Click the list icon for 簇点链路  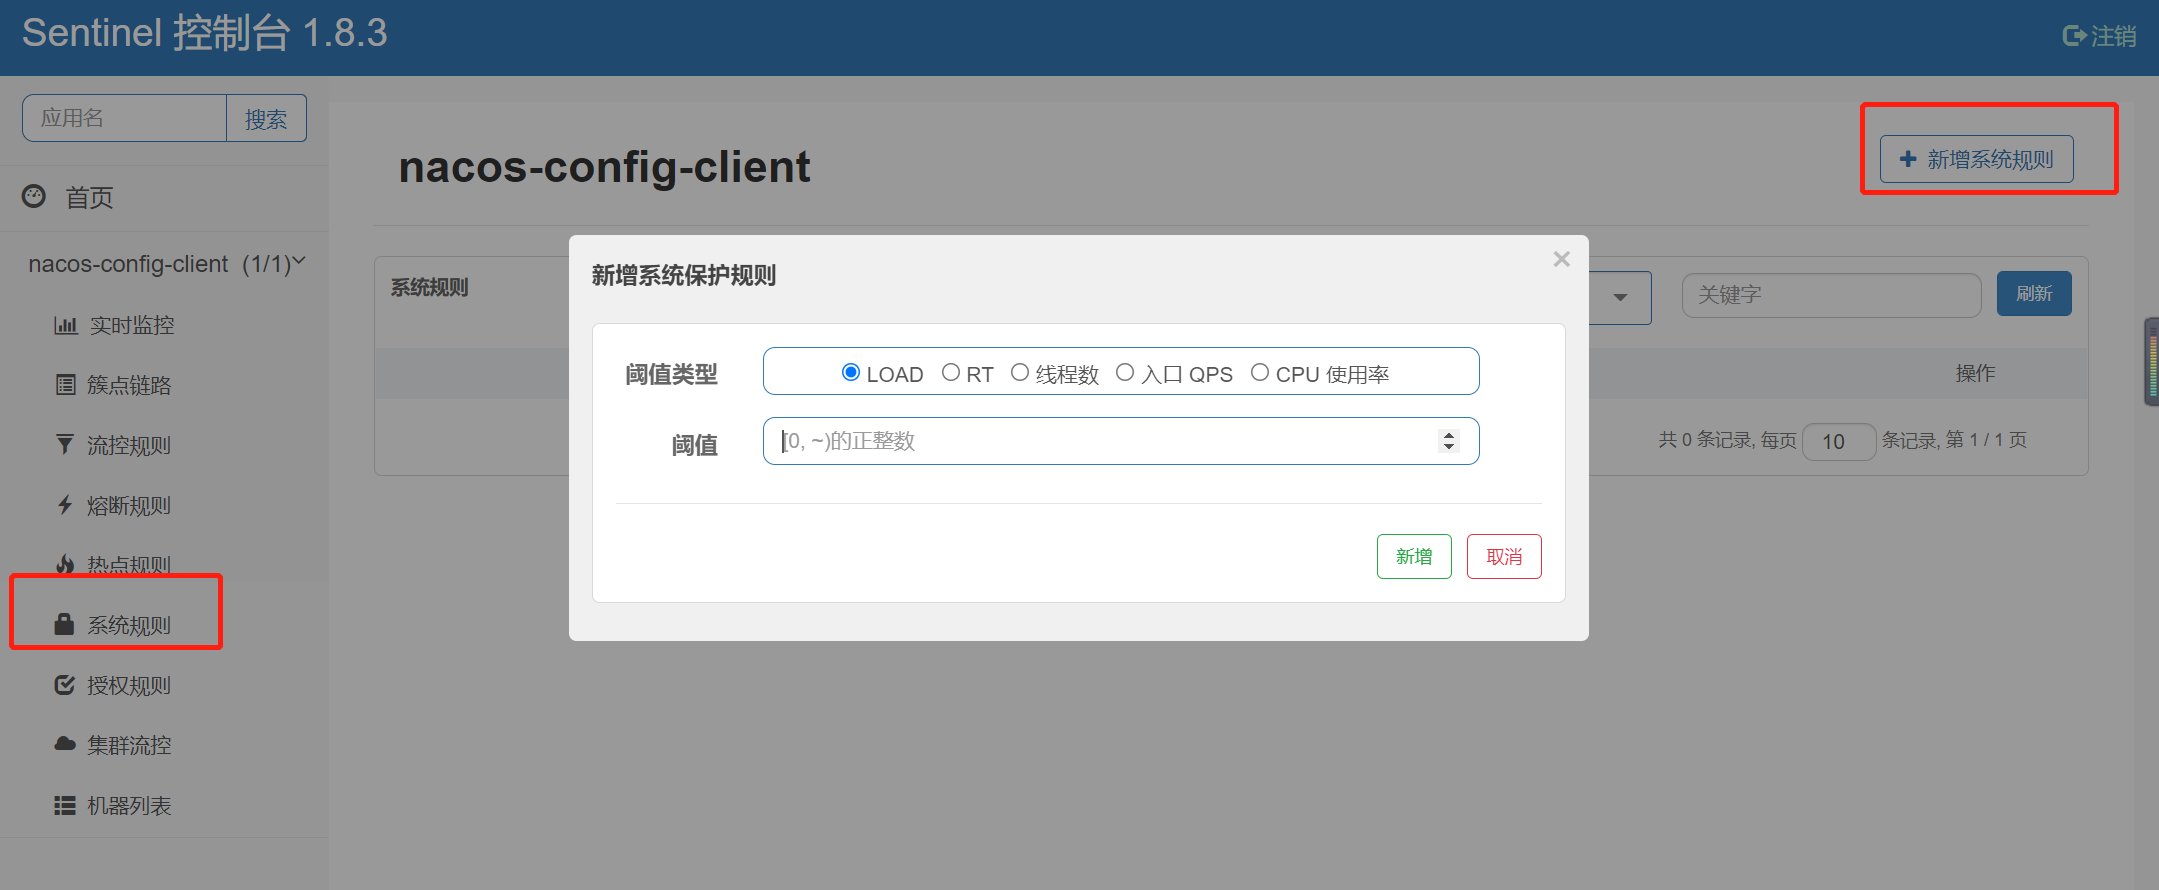point(65,385)
